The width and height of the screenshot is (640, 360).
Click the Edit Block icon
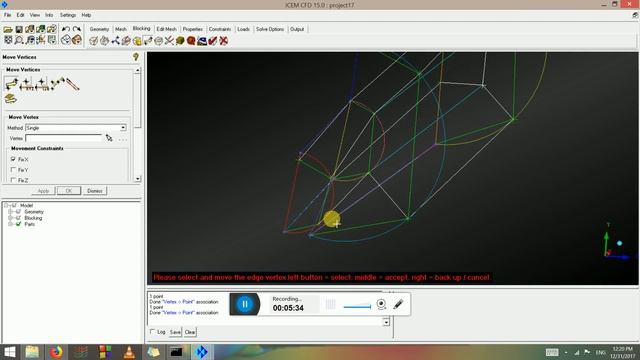coord(126,41)
